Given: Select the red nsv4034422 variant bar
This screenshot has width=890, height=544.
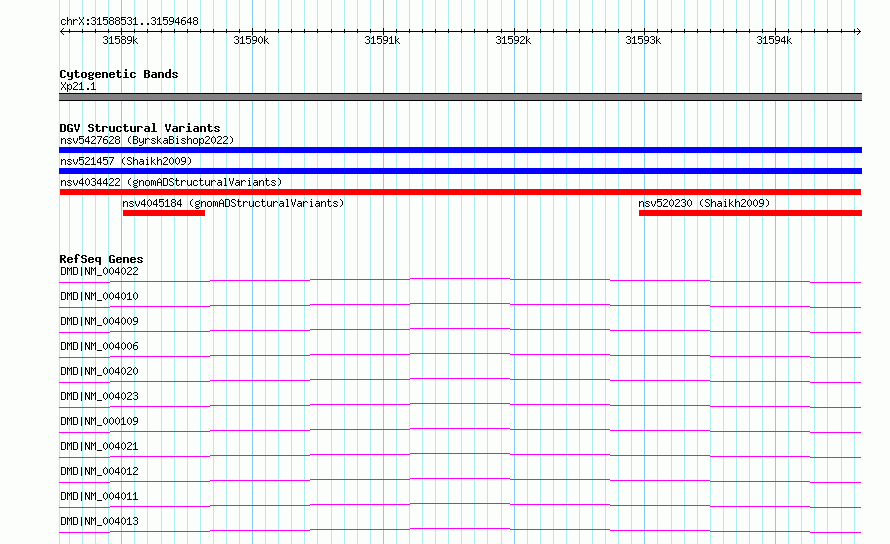Looking at the screenshot, I should [x=460, y=192].
